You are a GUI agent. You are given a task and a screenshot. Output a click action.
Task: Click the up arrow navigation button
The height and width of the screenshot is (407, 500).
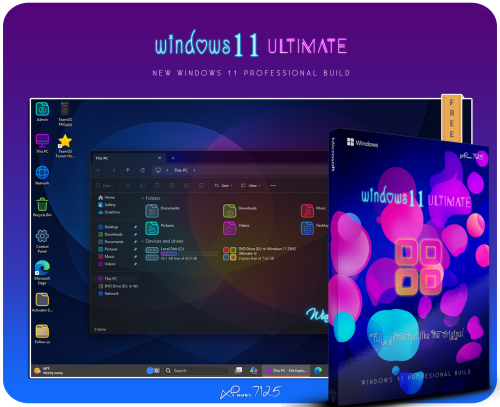click(128, 170)
